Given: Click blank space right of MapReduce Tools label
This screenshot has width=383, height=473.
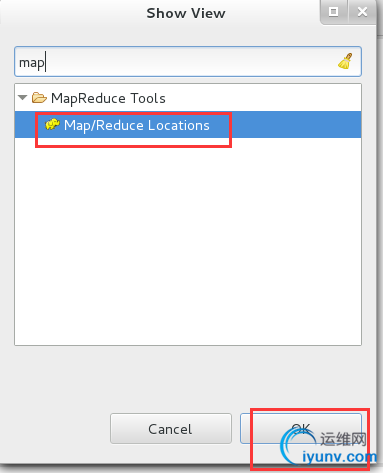Looking at the screenshot, I should (x=263, y=98).
